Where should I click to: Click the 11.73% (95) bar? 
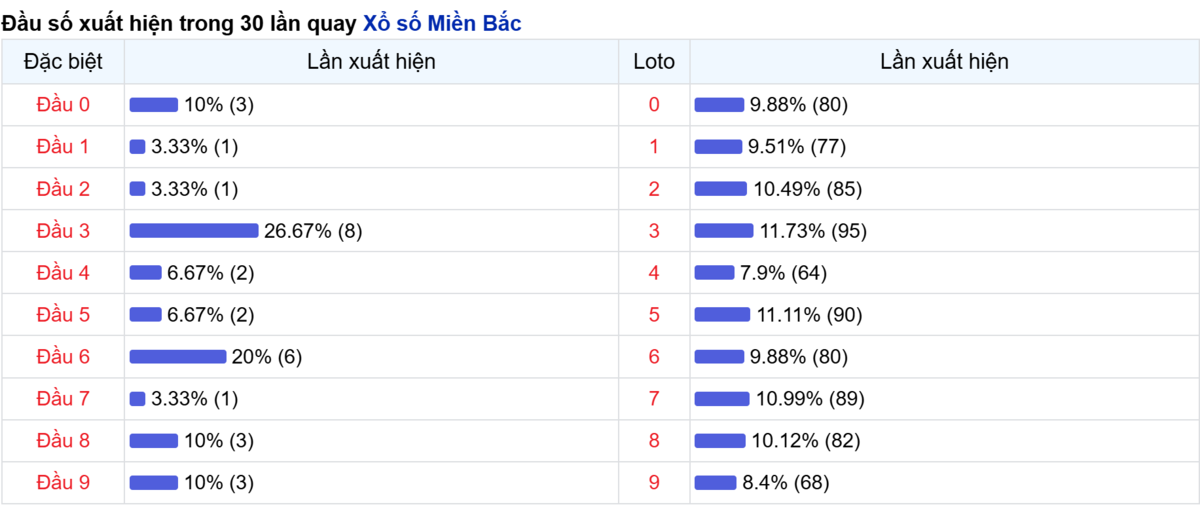pyautogui.click(x=724, y=231)
